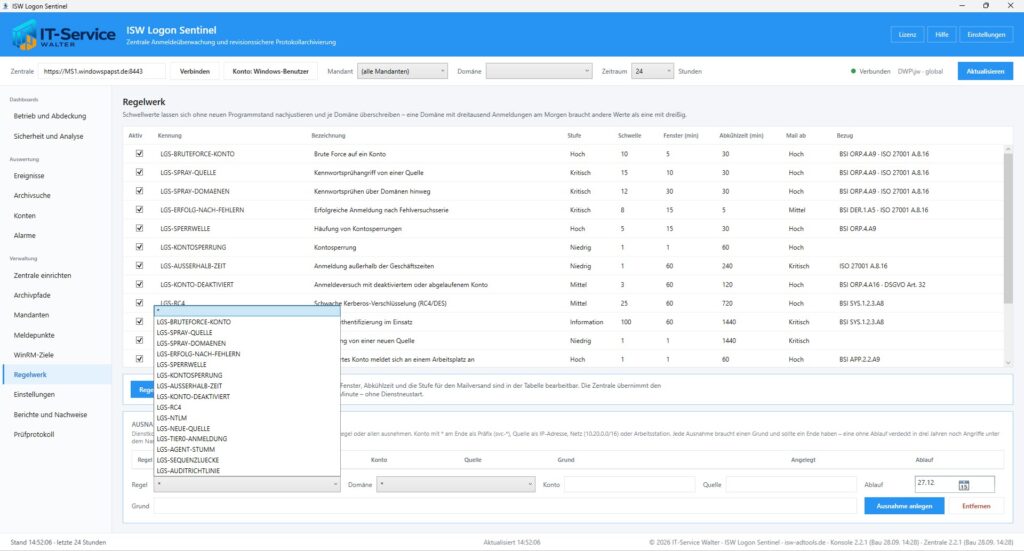Click the Verbunden connection status indicator

(871, 71)
